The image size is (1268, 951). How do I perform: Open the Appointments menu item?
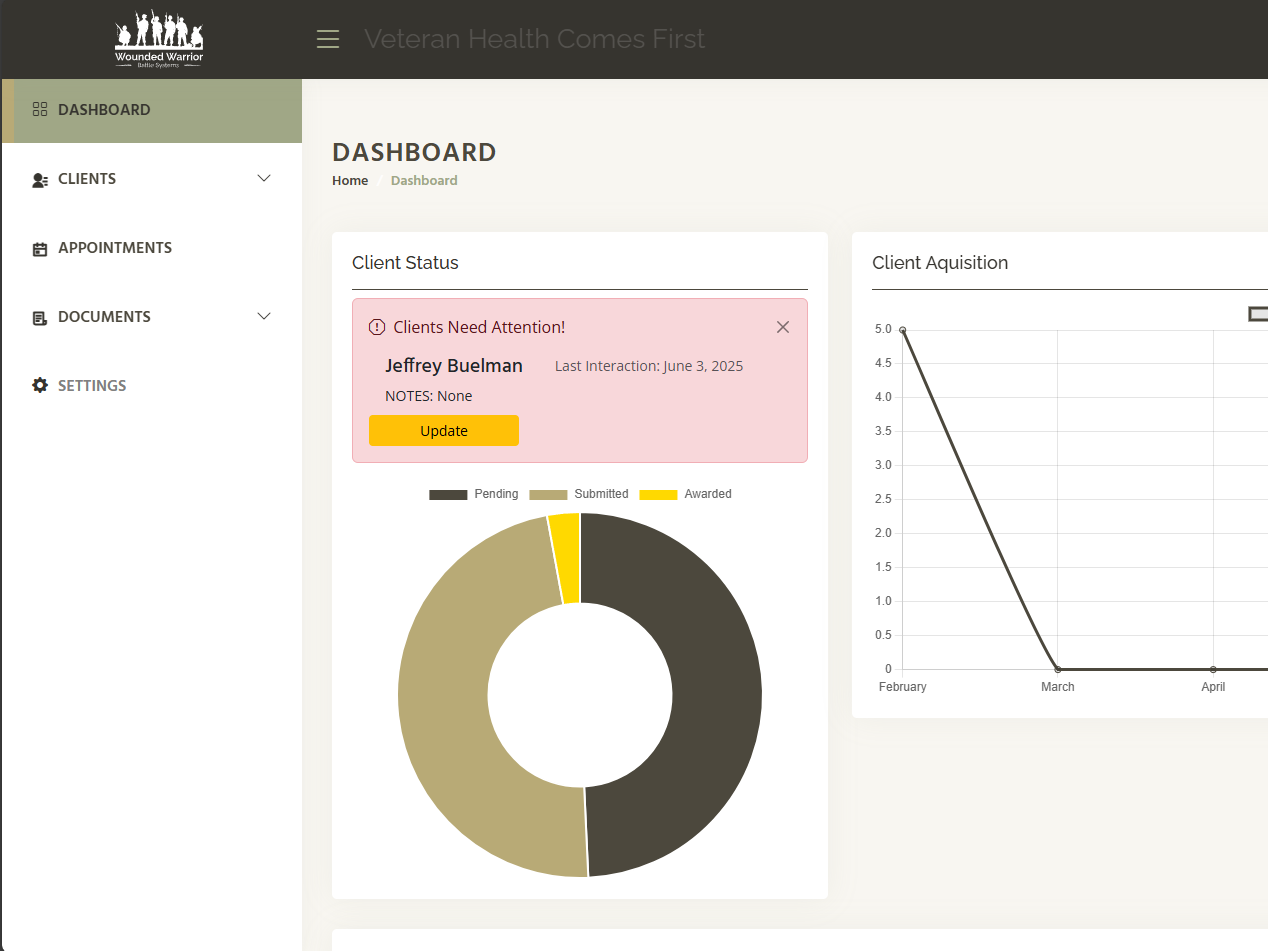click(x=115, y=248)
